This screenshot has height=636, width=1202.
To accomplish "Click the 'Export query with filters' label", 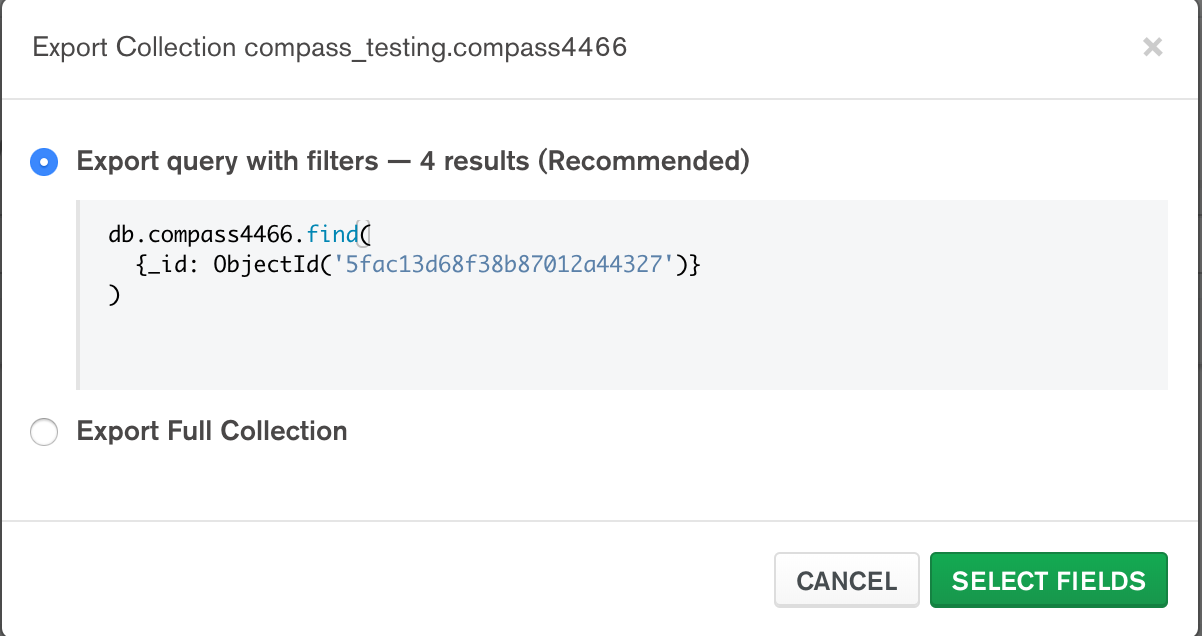I will (227, 161).
